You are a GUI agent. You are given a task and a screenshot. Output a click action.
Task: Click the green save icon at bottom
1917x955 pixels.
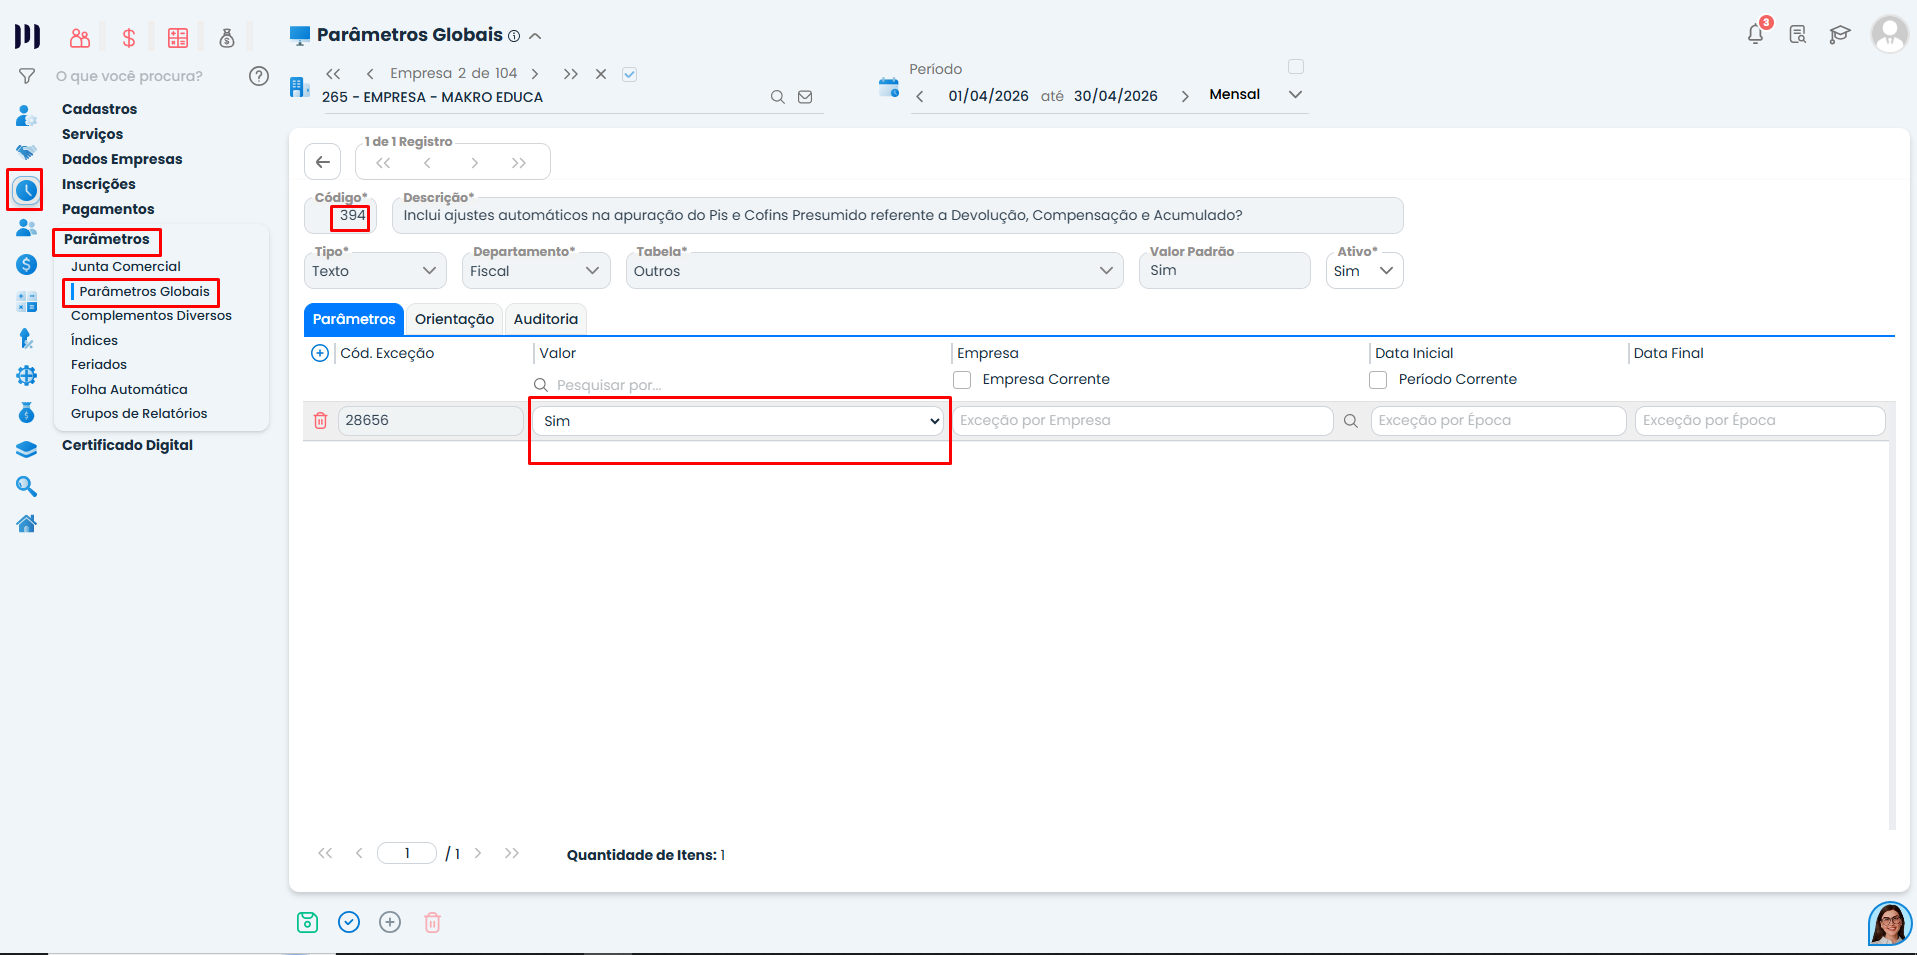coord(308,923)
